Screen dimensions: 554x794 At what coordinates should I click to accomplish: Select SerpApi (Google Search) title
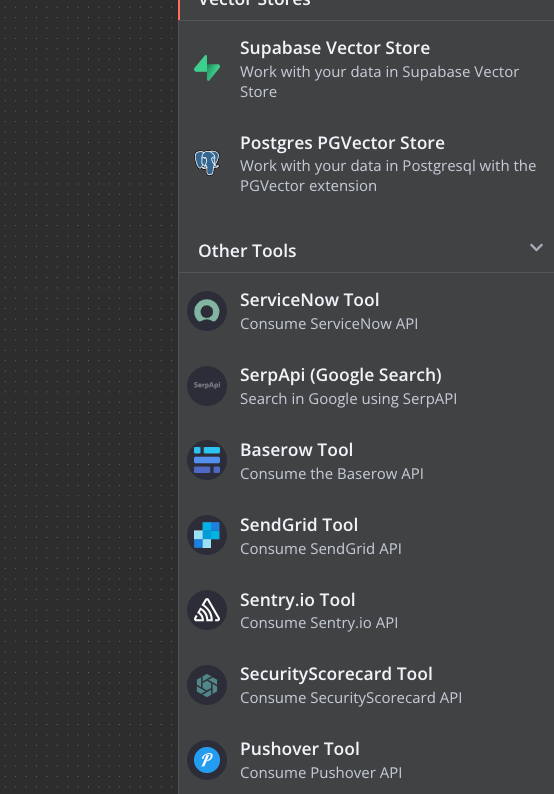coord(341,375)
